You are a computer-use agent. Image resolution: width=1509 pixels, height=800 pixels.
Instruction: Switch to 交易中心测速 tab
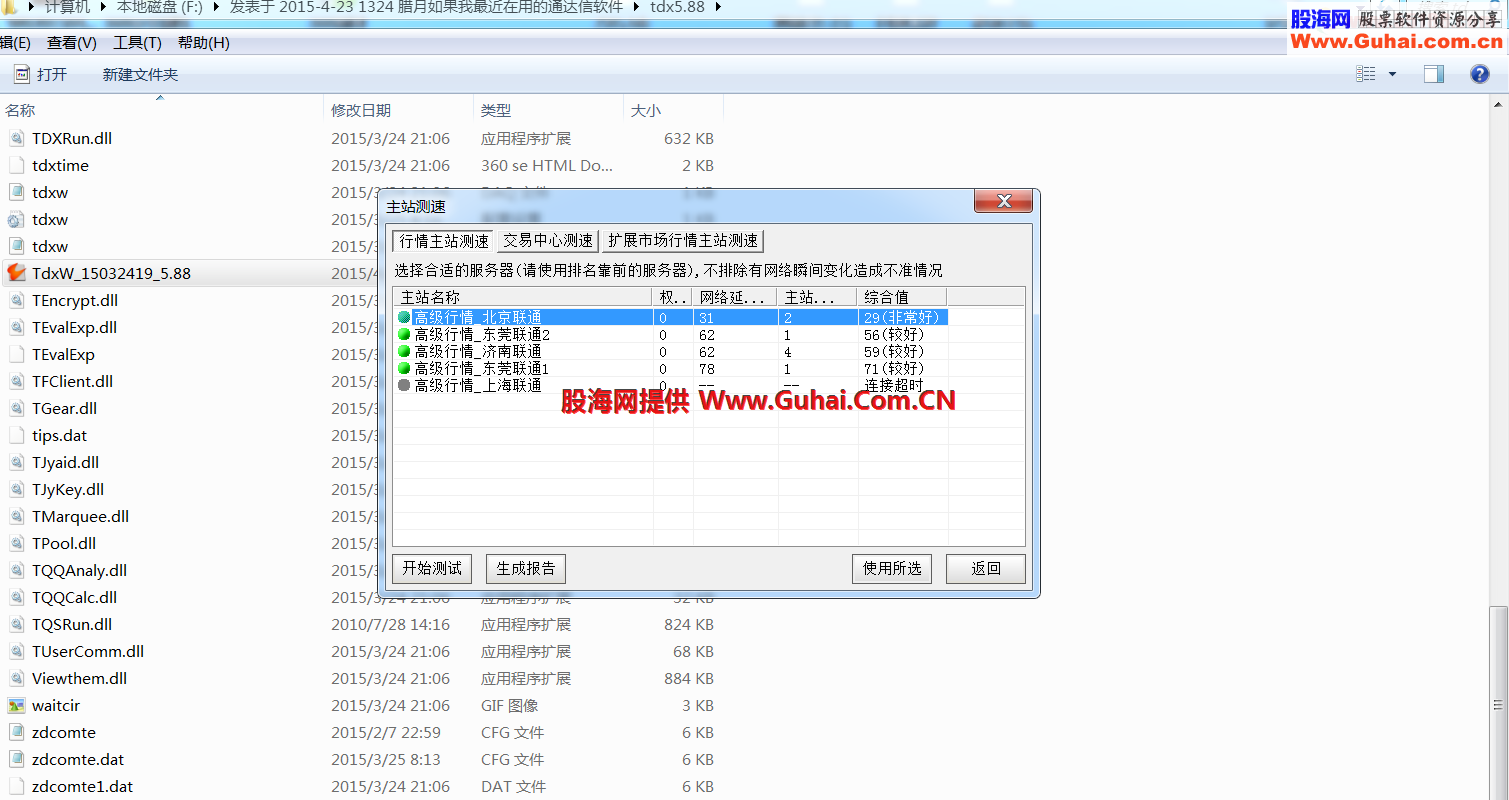click(x=548, y=241)
